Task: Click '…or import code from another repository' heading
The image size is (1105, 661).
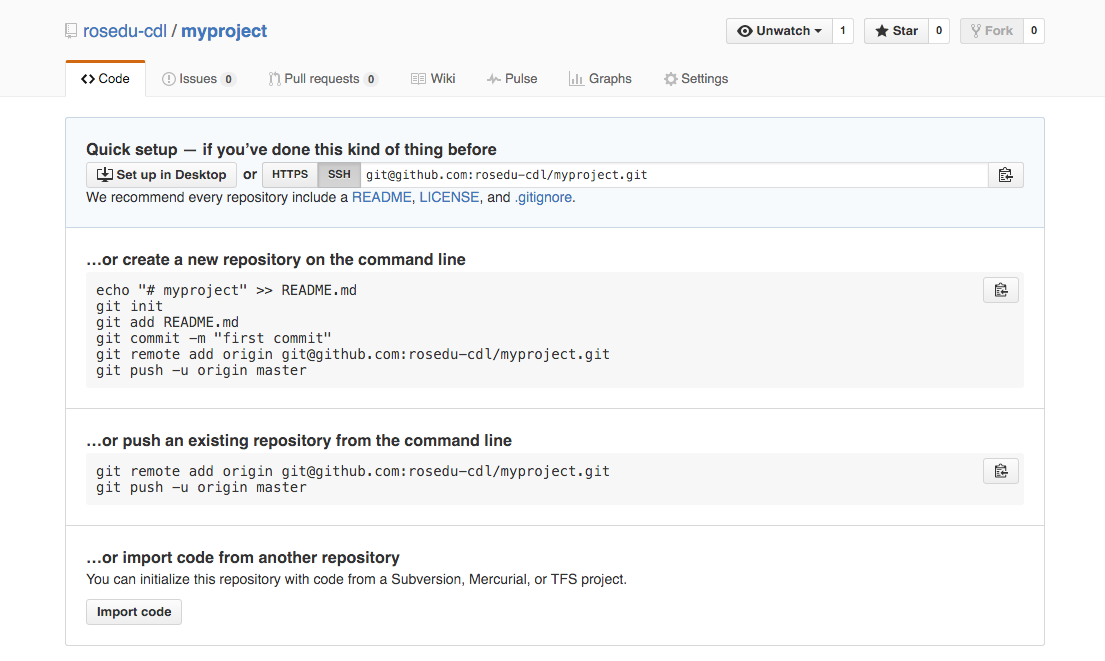Action: click(242, 557)
